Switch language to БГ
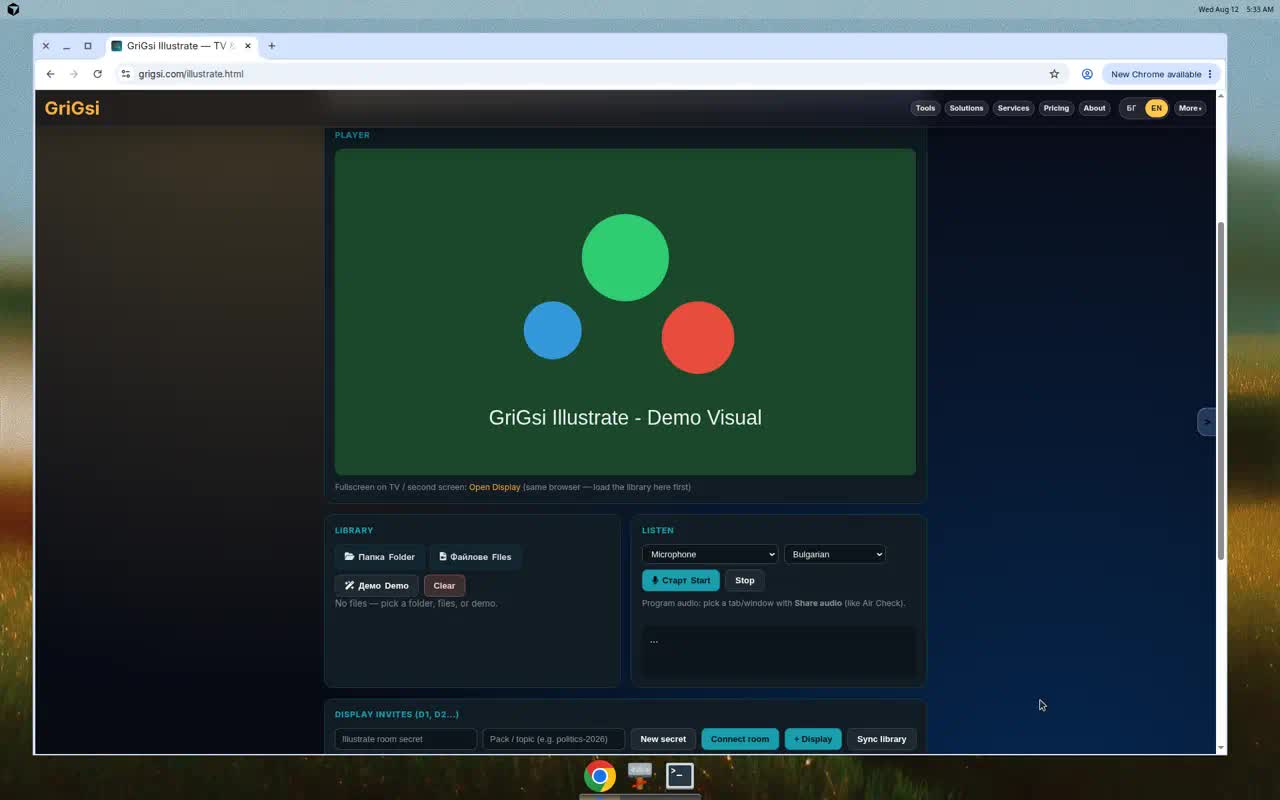This screenshot has width=1280, height=800. pyautogui.click(x=1131, y=108)
